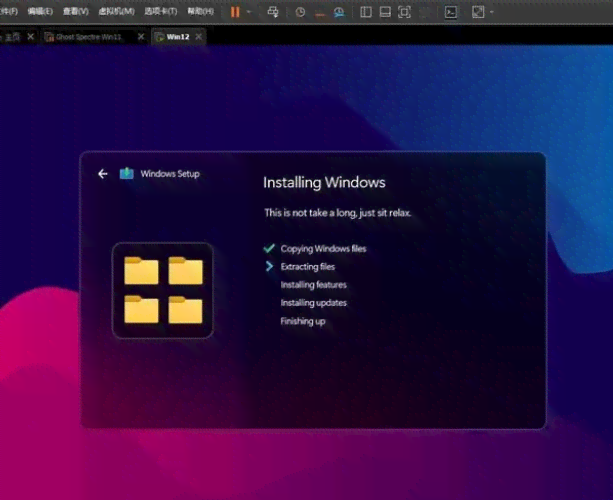This screenshot has height=500, width=613.
Task: Open the 选项卡(T) menu
Action: pos(161,11)
